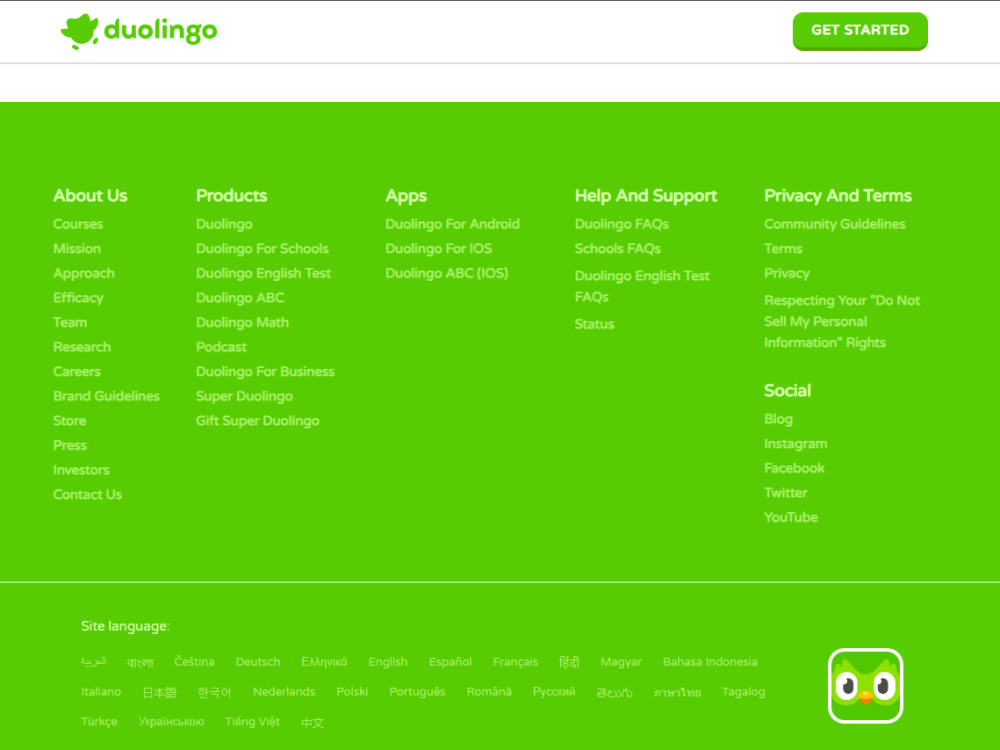Switch site language to Русский
Screen dimensions: 1000x750
(x=554, y=692)
